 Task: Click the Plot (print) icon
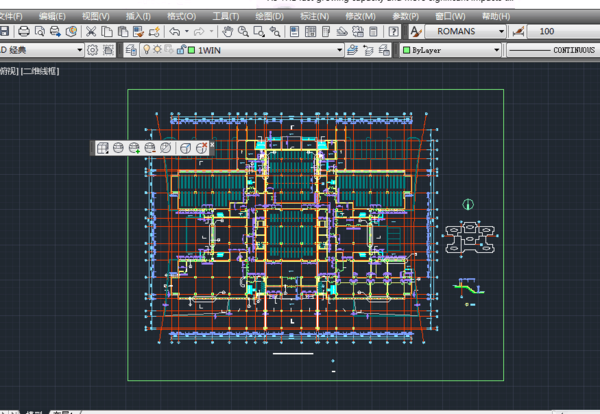[24, 32]
